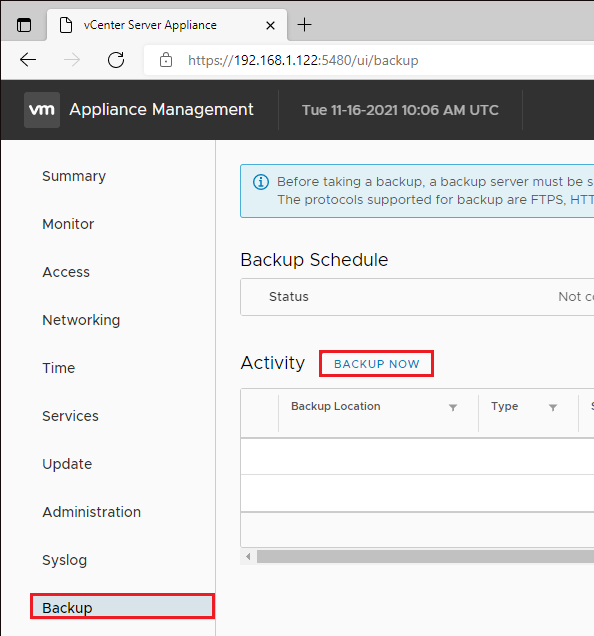Click the info icon in the banner
The image size is (594, 636).
click(261, 182)
